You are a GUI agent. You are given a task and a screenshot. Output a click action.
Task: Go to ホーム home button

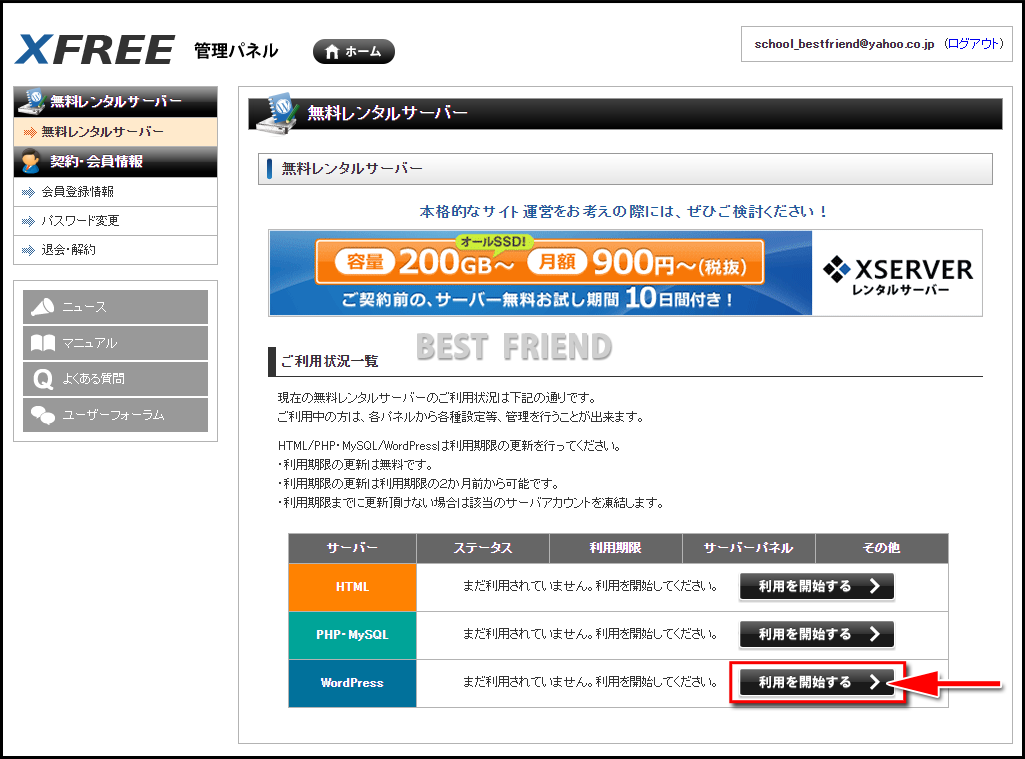354,51
